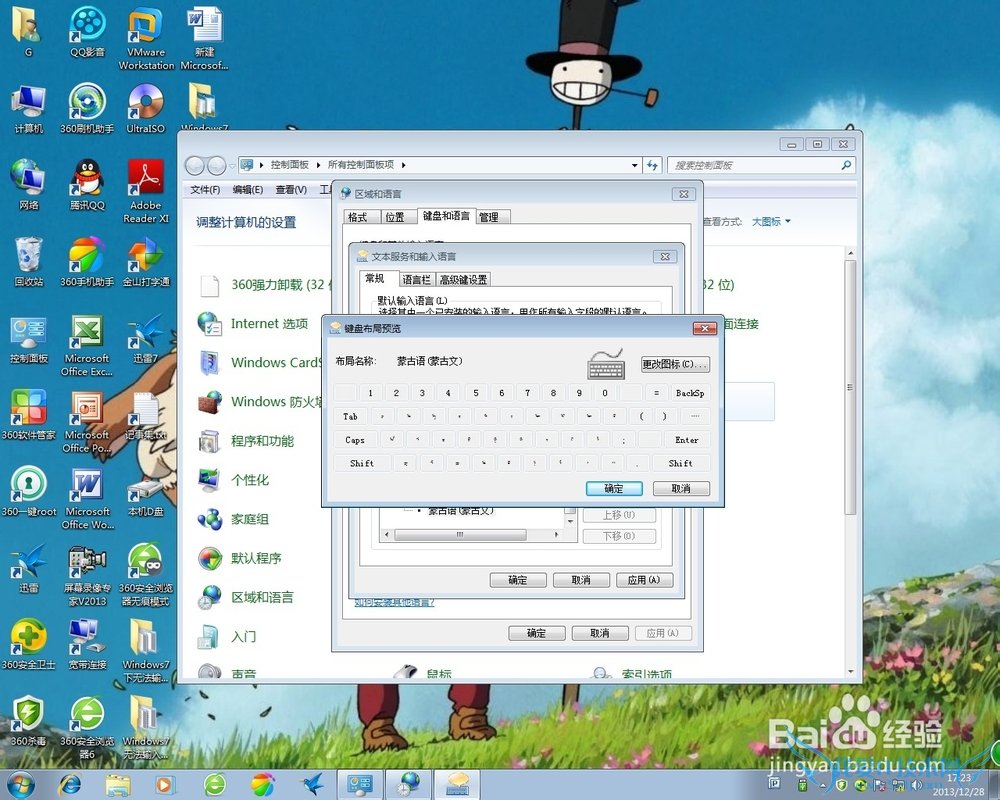The height and width of the screenshot is (800, 1000).
Task: Click 更改图标 button in keyboard preview
Action: coord(675,364)
